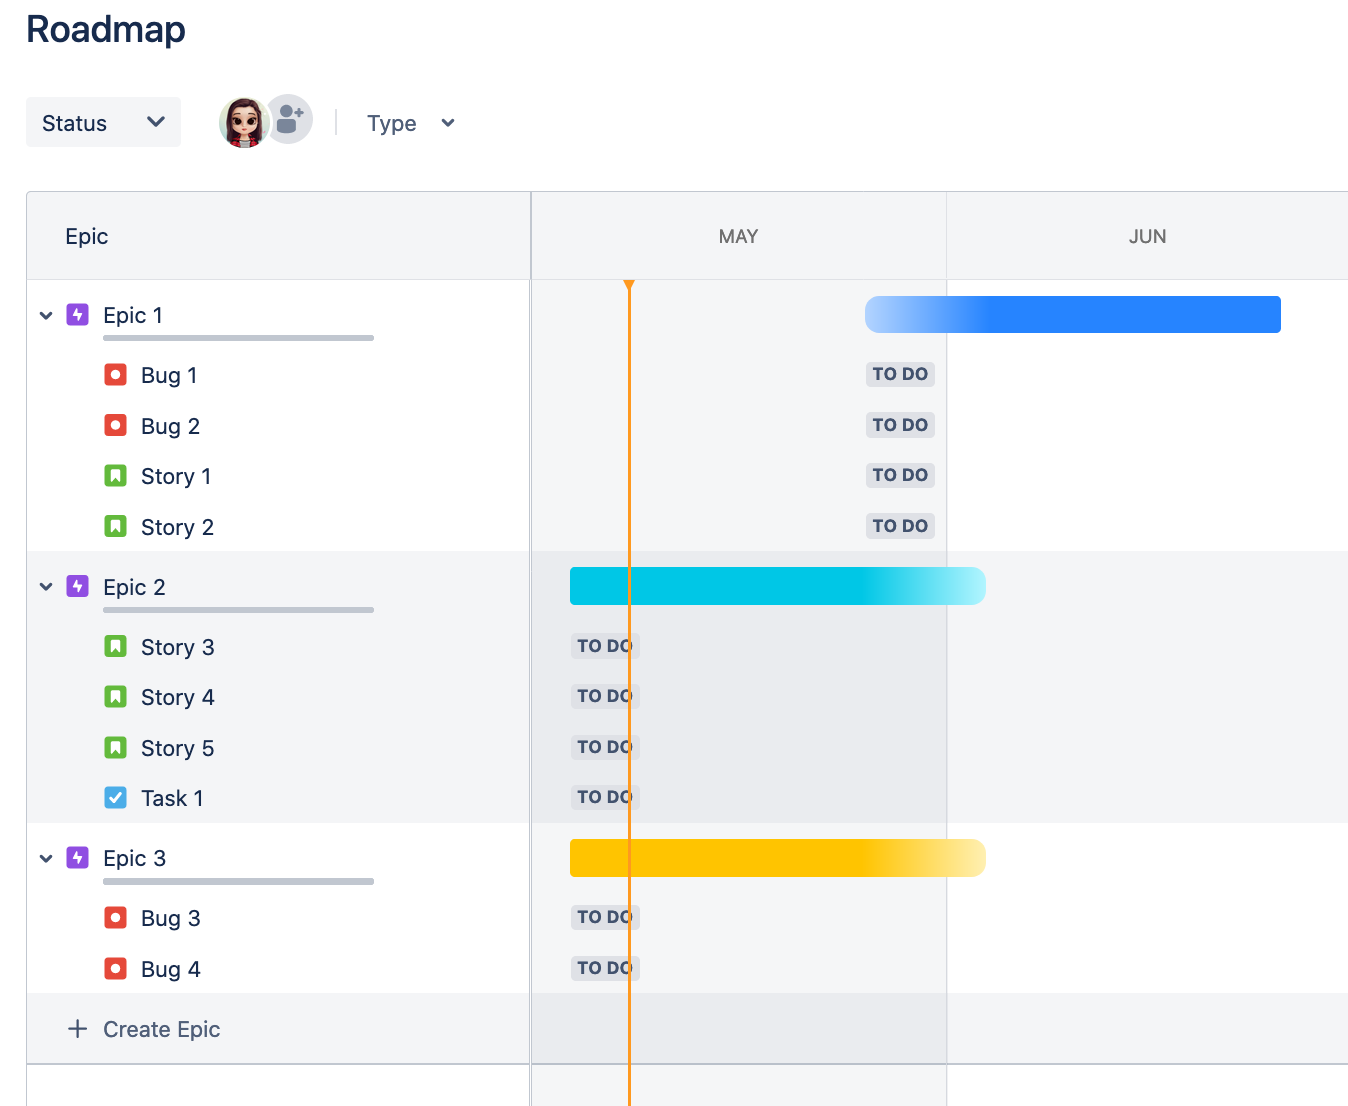Image resolution: width=1348 pixels, height=1106 pixels.
Task: Collapse Epic 2 using its chevron
Action: [46, 586]
